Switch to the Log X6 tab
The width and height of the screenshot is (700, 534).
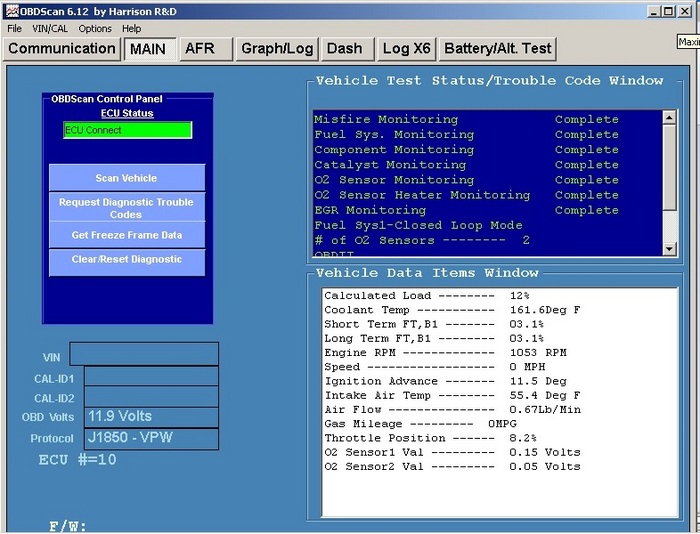click(406, 49)
